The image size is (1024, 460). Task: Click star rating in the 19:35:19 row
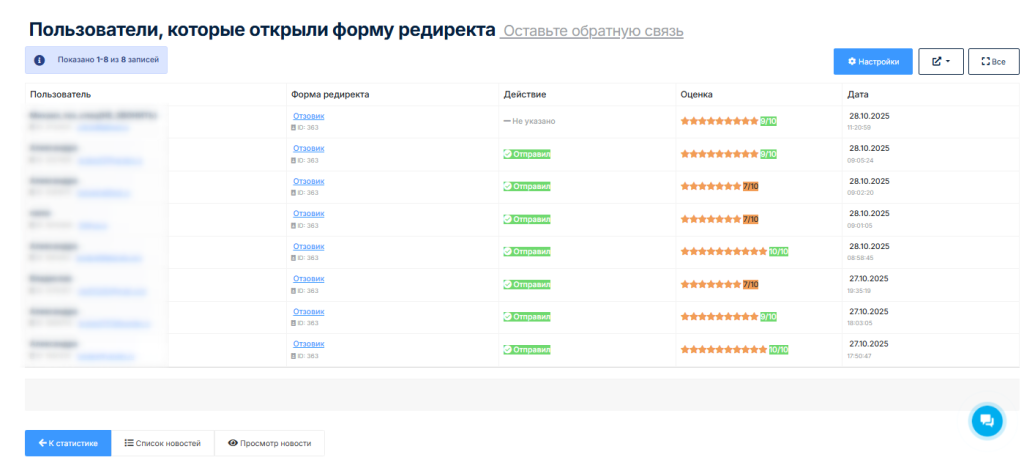click(711, 284)
